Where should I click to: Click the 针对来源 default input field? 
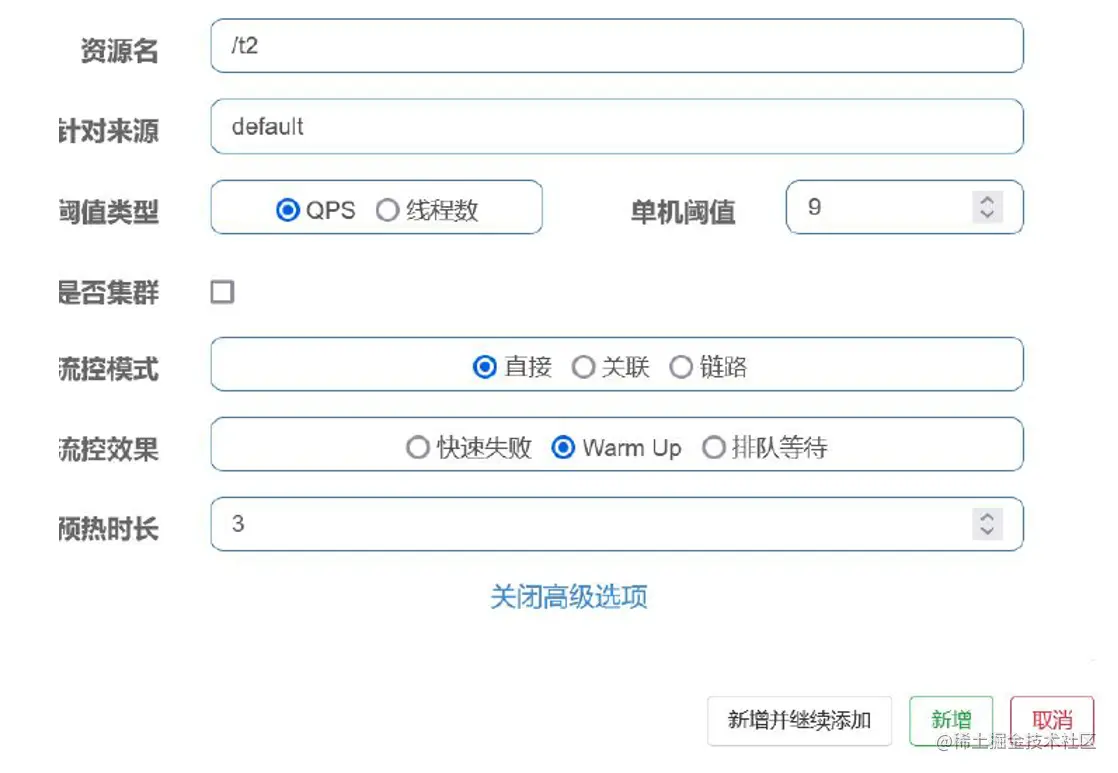tap(616, 127)
